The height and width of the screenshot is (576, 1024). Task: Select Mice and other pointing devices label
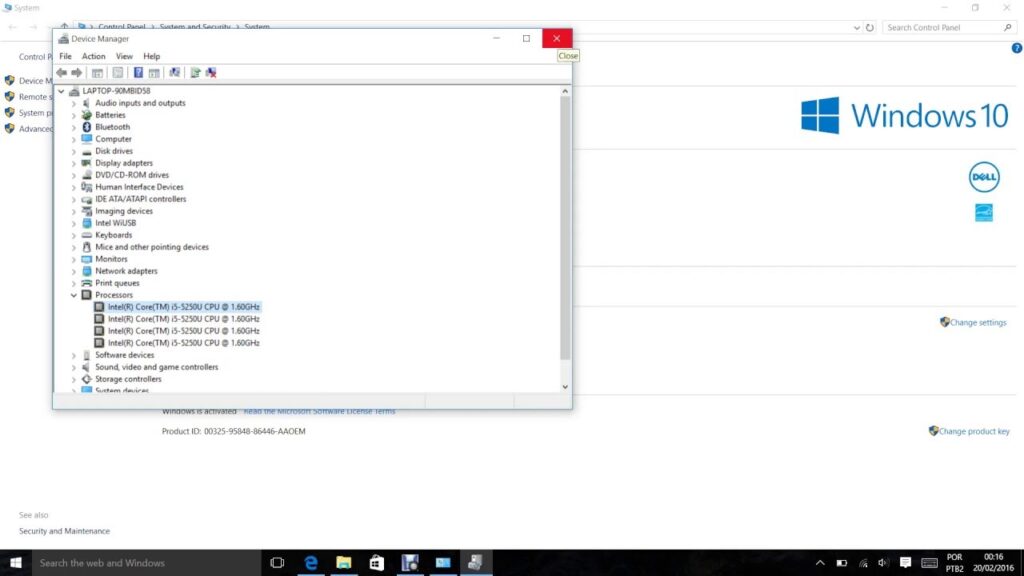click(152, 247)
